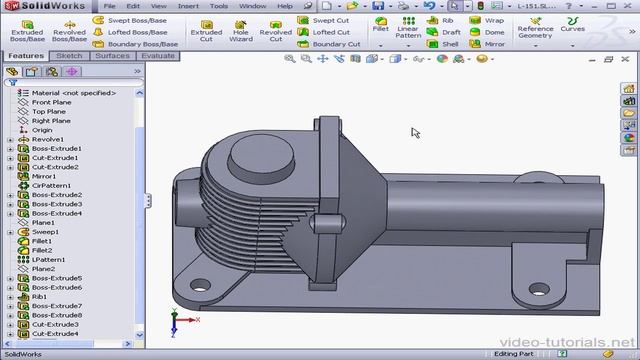The image size is (640, 360).
Task: Select the Rib feature tool
Action: (440, 20)
